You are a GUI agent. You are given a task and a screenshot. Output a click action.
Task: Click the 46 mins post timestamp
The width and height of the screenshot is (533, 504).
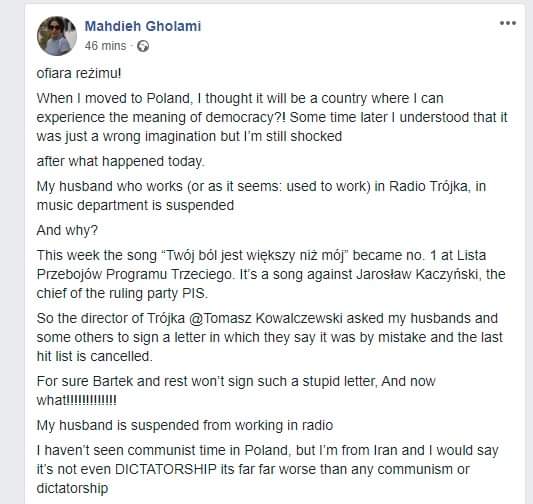pyautogui.click(x=105, y=46)
